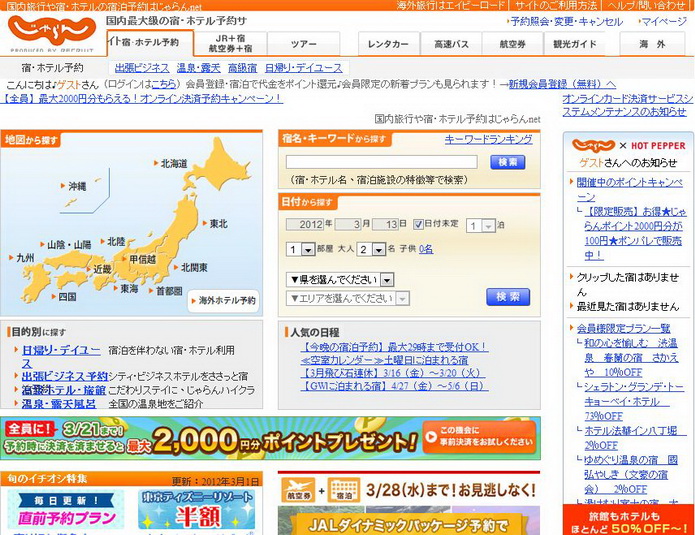
Task: Open 空室カレンダー 土曜日に泊まれる宿 link
Action: click(x=384, y=360)
